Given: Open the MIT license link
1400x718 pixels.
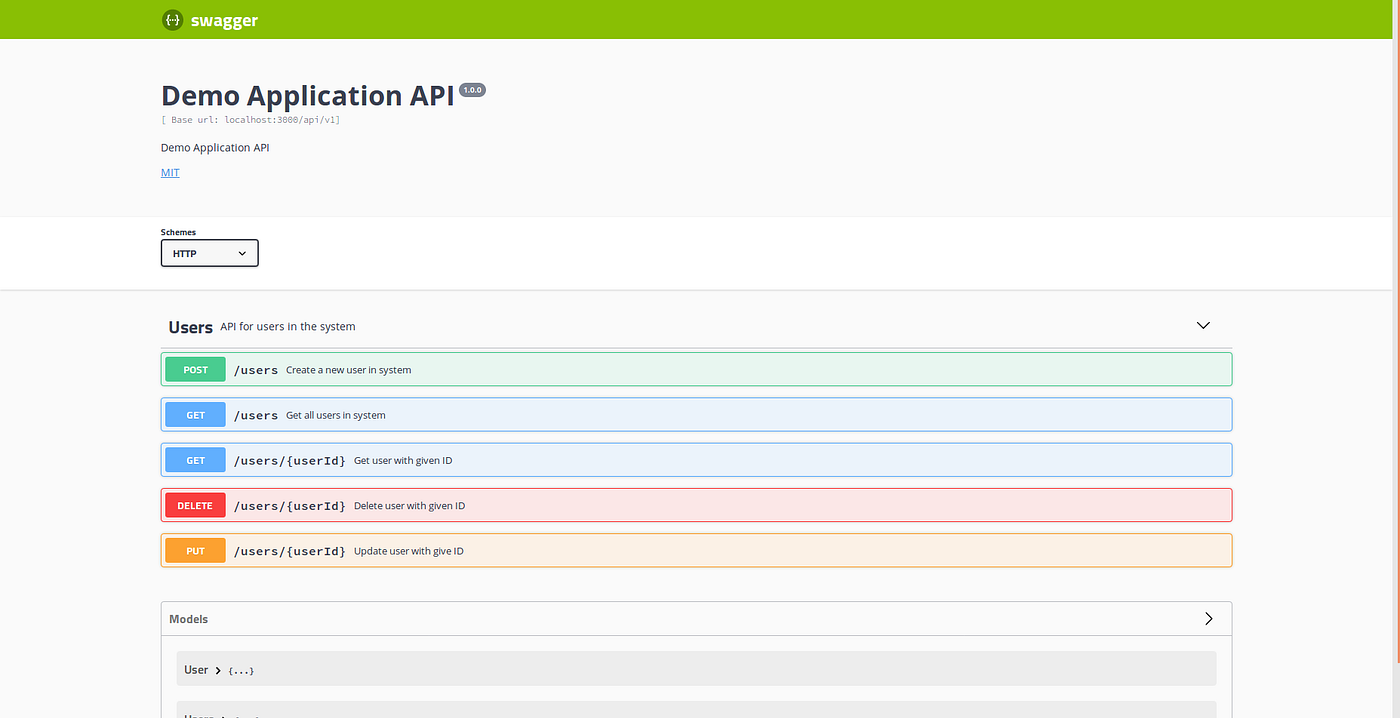Looking at the screenshot, I should click(170, 172).
